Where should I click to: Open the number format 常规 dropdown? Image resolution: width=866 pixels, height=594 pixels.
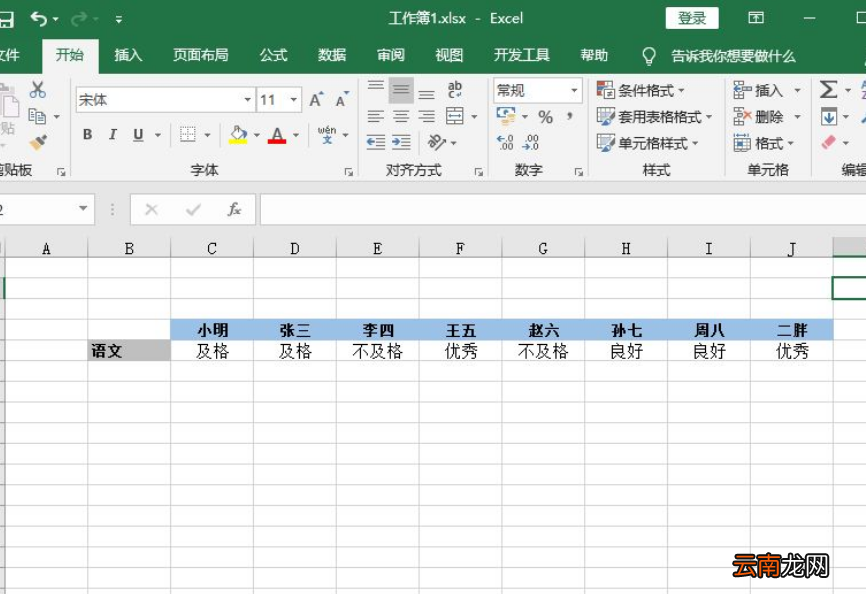click(574, 90)
